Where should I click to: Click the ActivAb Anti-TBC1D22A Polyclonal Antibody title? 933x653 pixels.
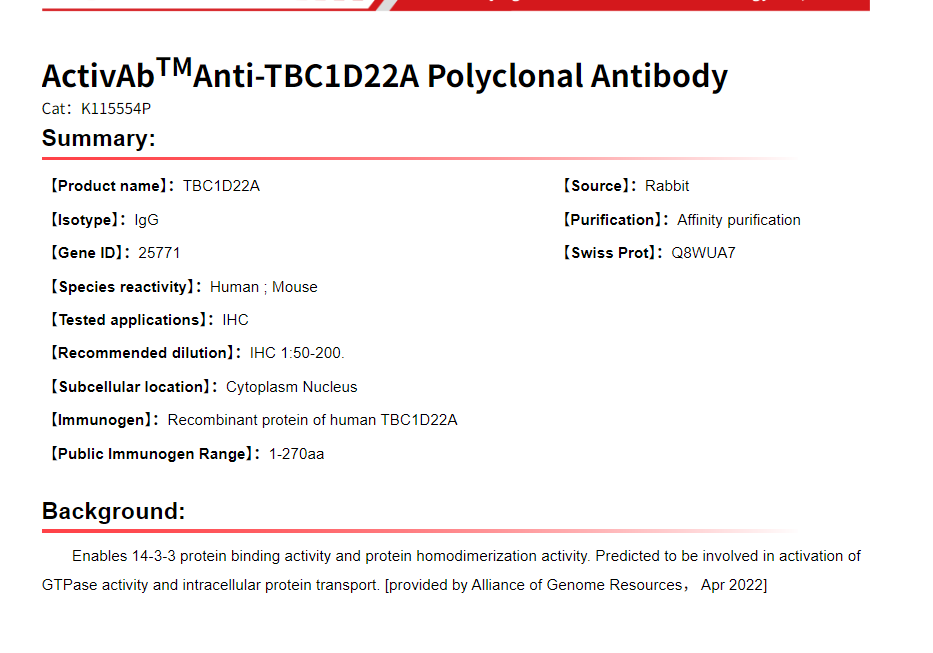(x=384, y=76)
